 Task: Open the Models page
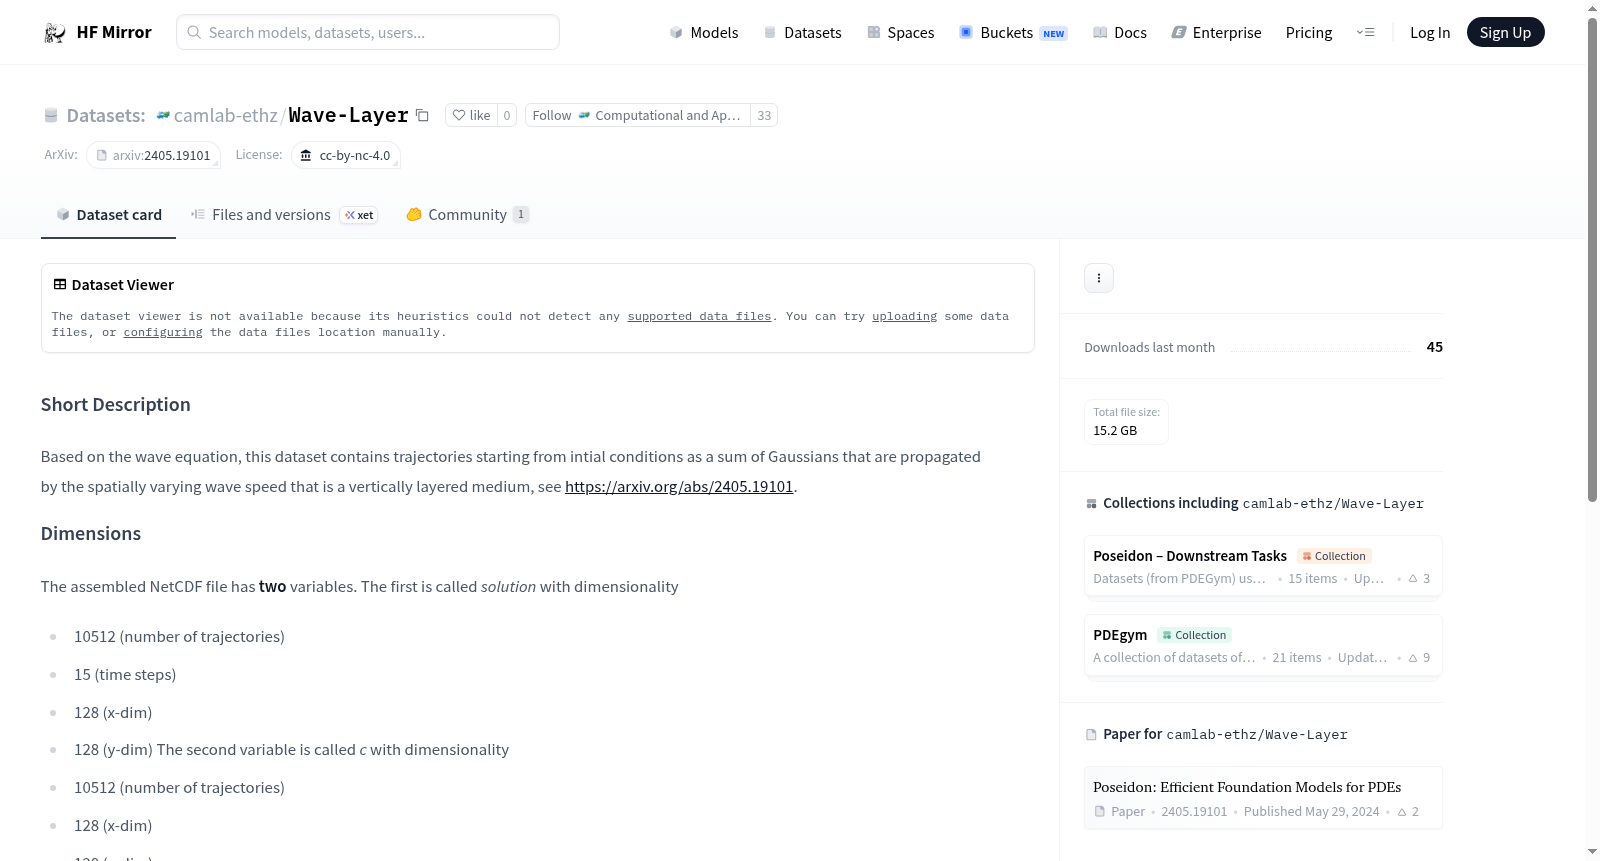click(x=704, y=33)
